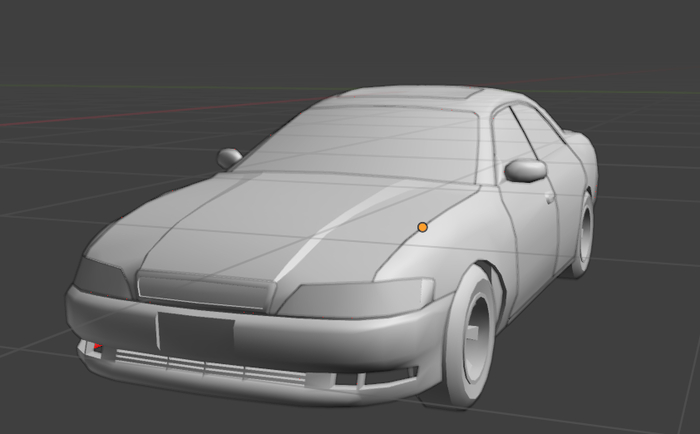
Task: Select the headlight above the front wheel side
Action: pyautogui.click(x=360, y=297)
